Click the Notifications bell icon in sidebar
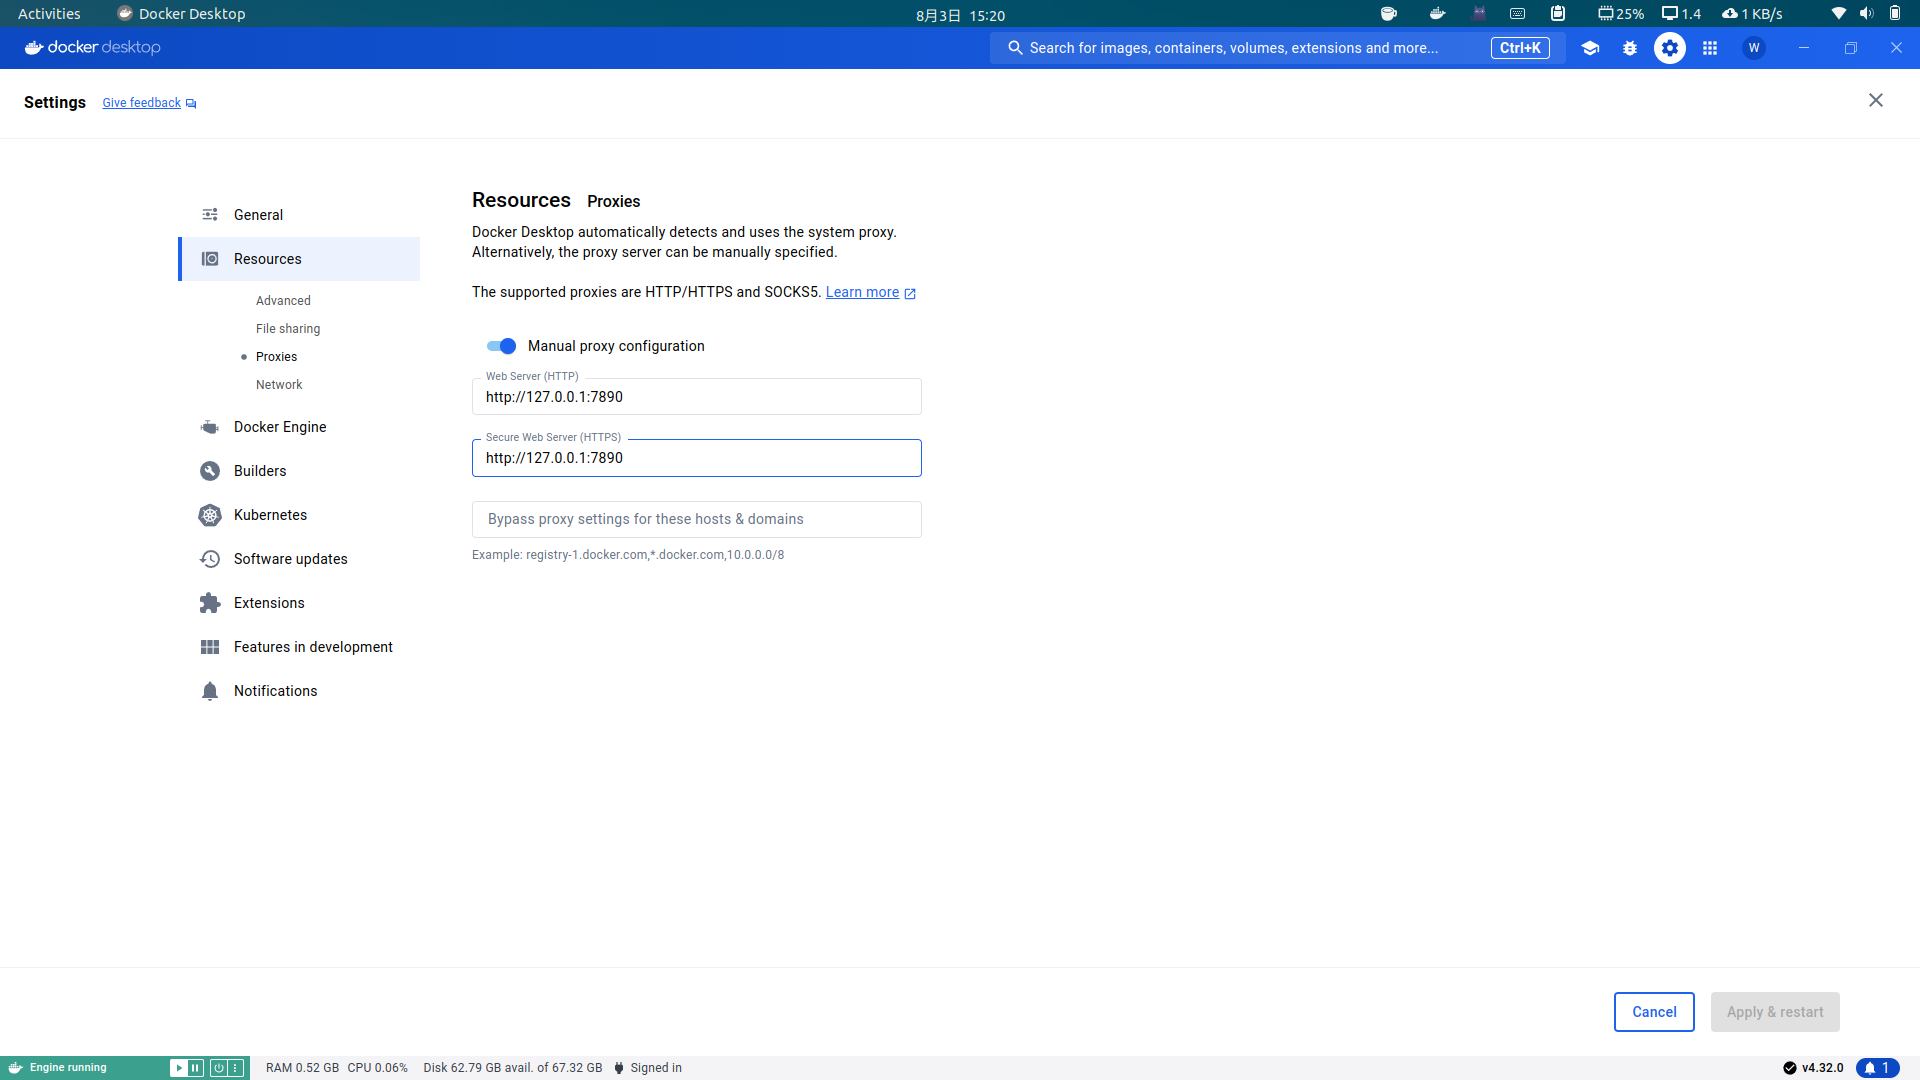 210,691
